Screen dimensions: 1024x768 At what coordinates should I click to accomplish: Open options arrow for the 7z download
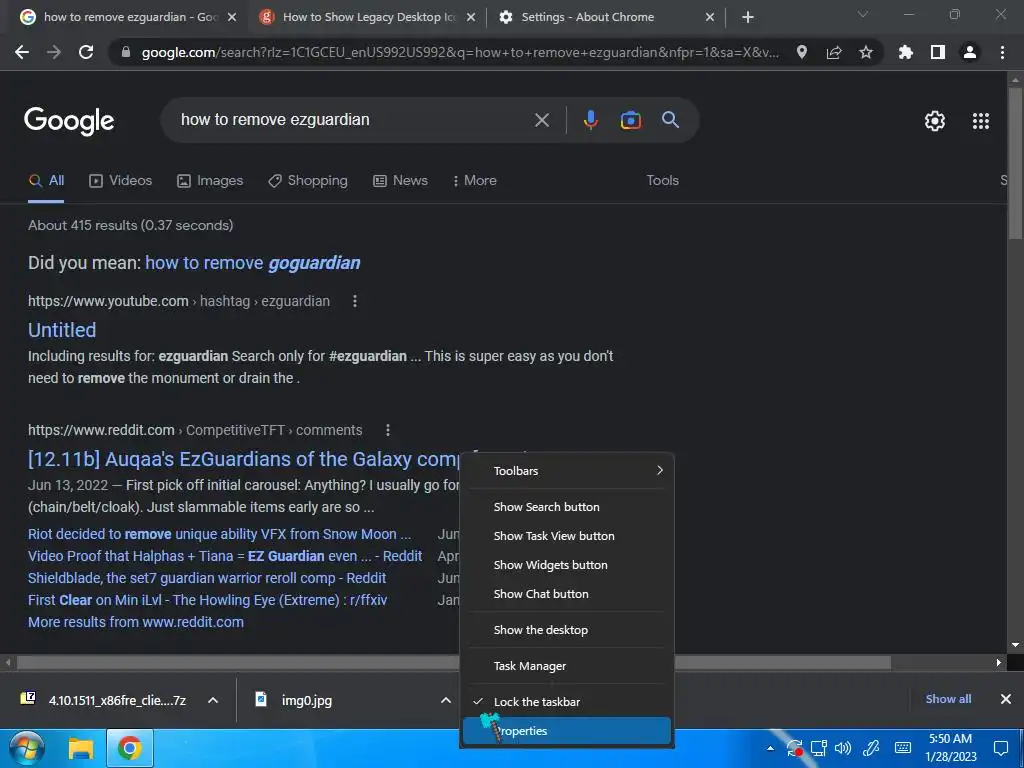[x=213, y=700]
